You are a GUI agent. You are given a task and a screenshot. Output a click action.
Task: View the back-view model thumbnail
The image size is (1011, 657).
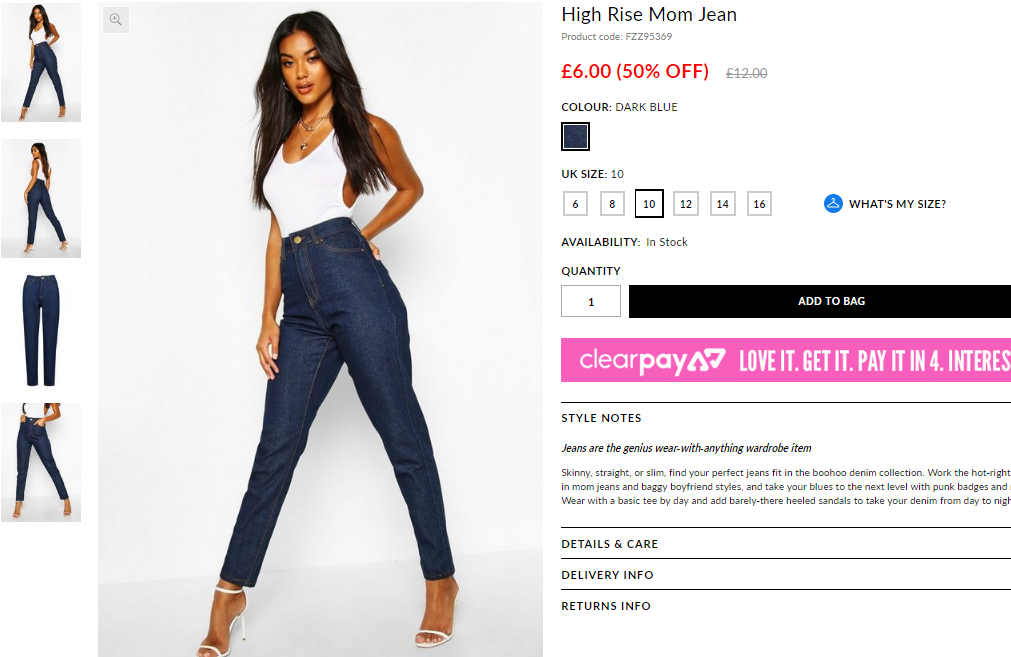[x=41, y=199]
